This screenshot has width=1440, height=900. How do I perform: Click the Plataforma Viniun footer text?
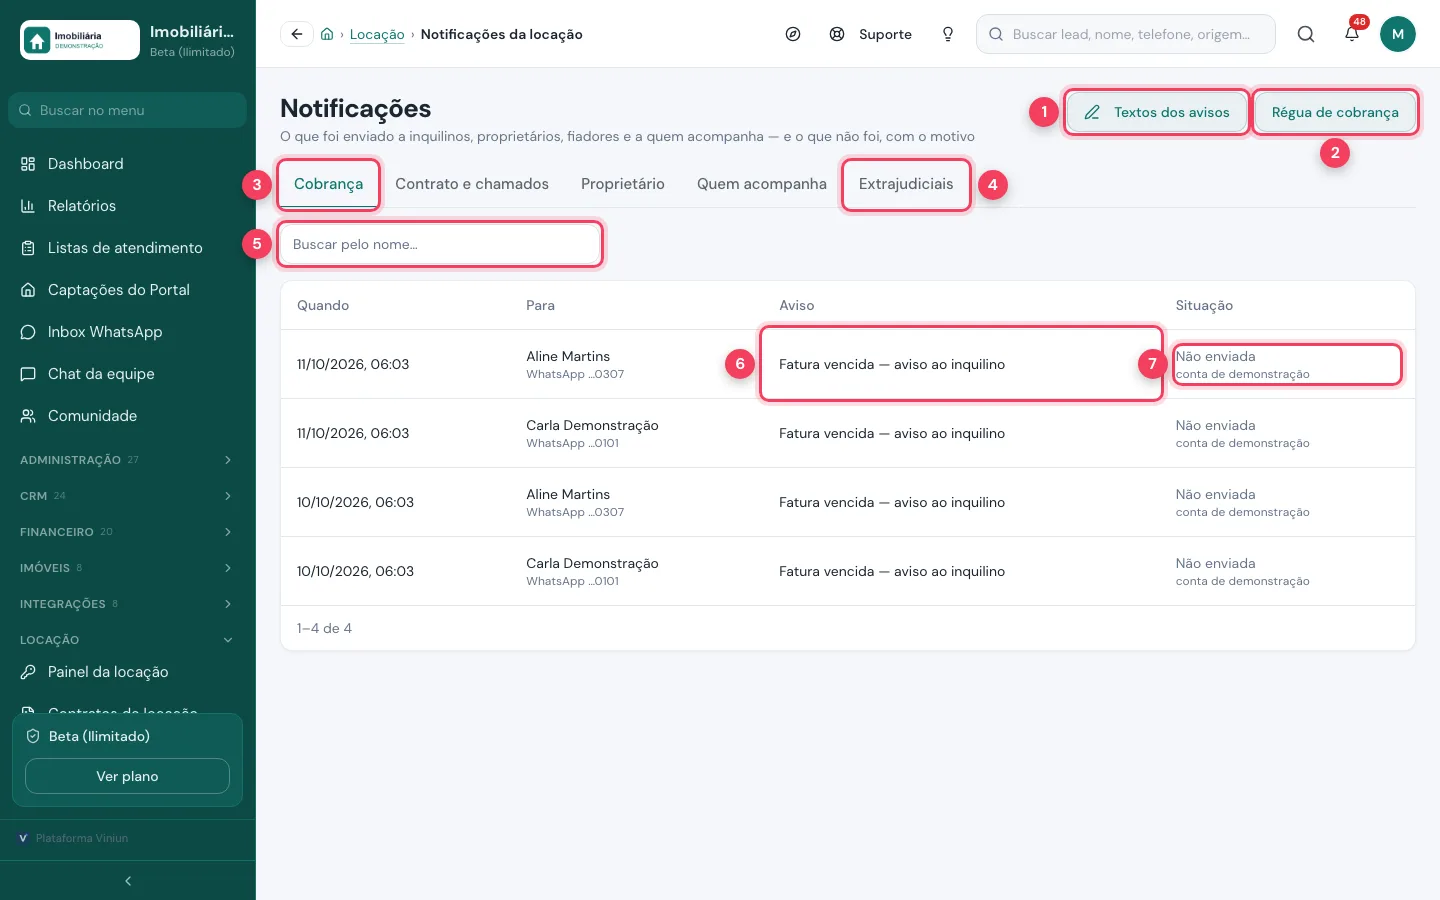click(82, 838)
